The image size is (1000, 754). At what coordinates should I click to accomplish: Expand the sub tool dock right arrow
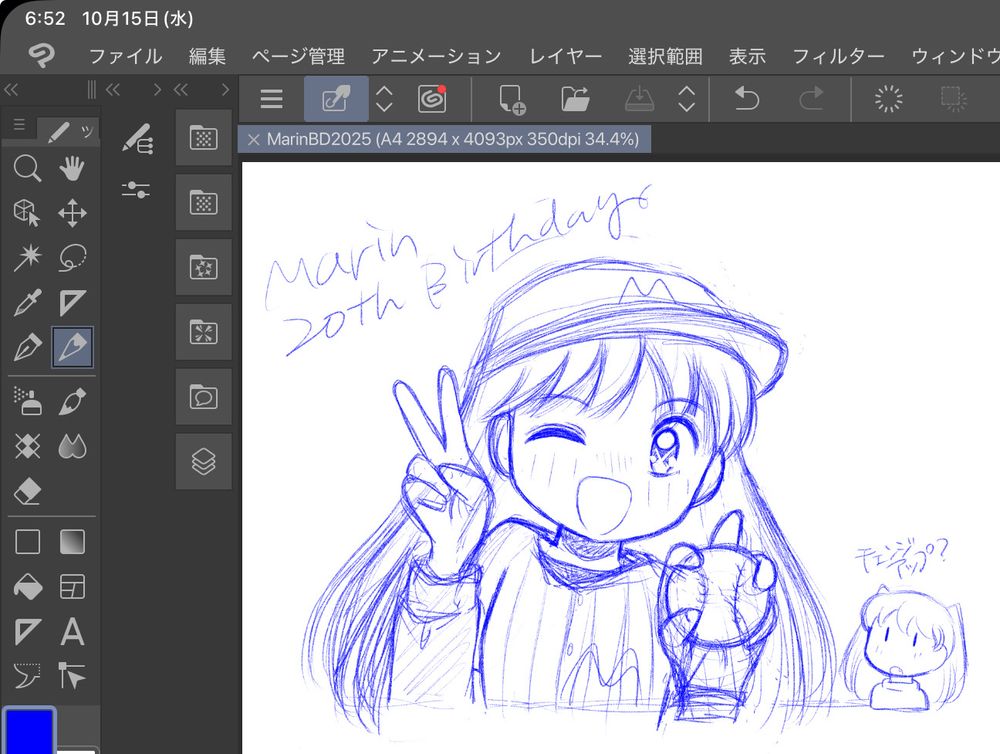157,90
